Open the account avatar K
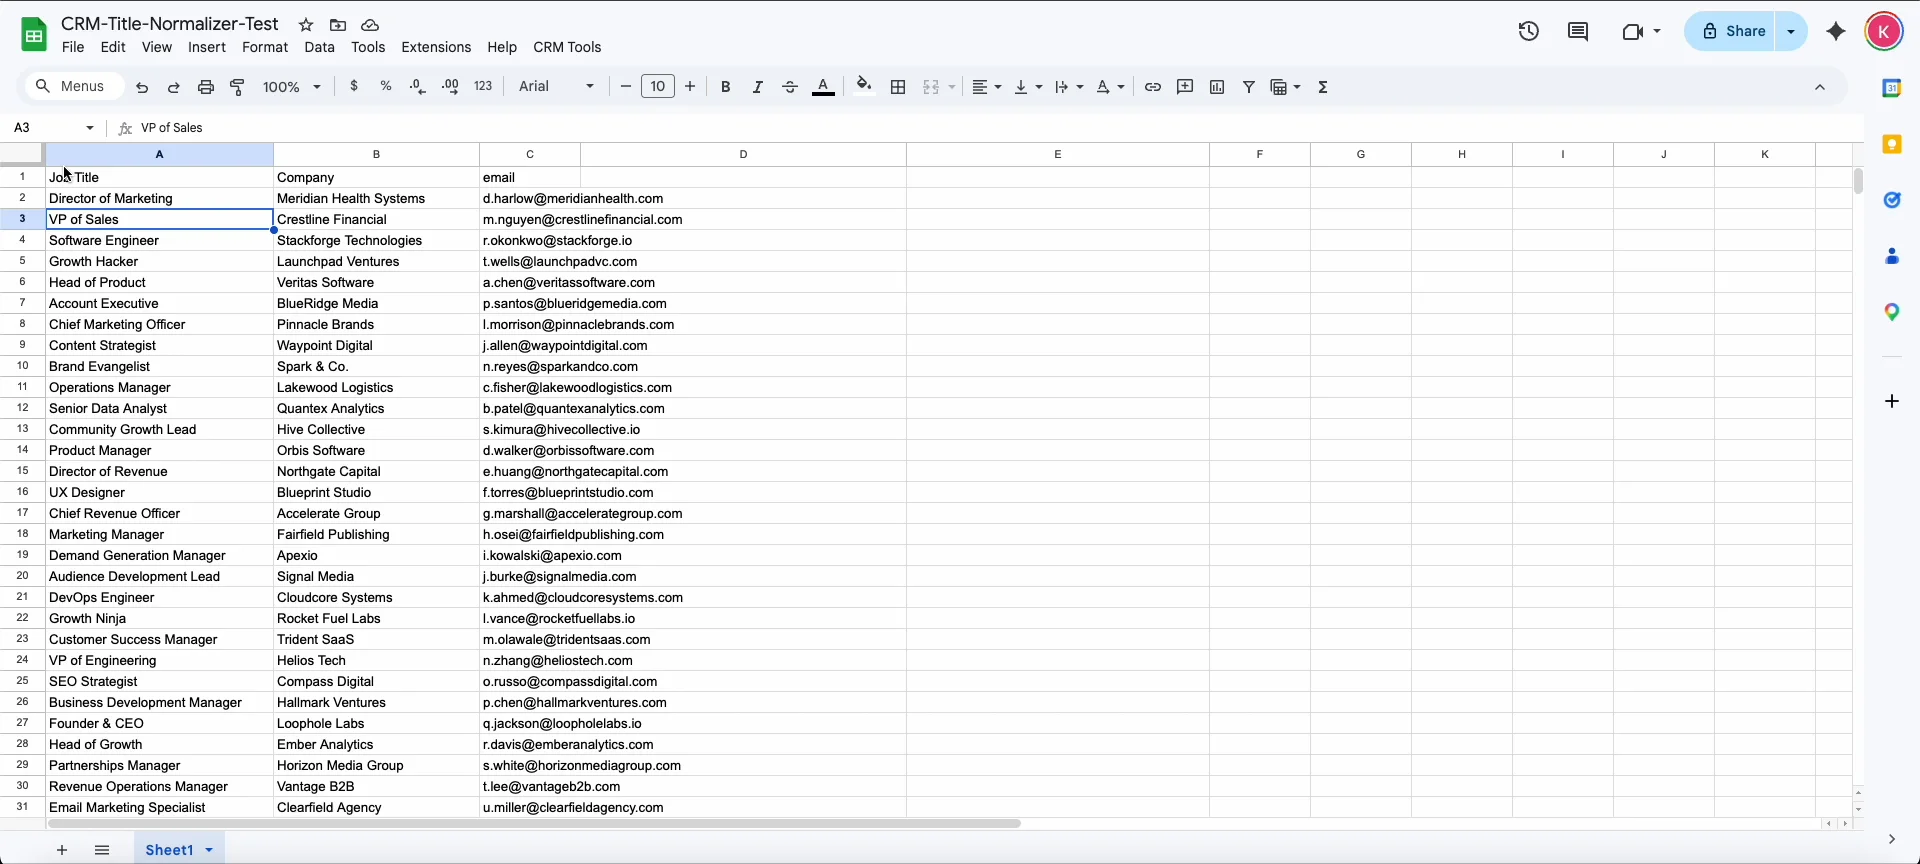The width and height of the screenshot is (1920, 864). pyautogui.click(x=1884, y=31)
